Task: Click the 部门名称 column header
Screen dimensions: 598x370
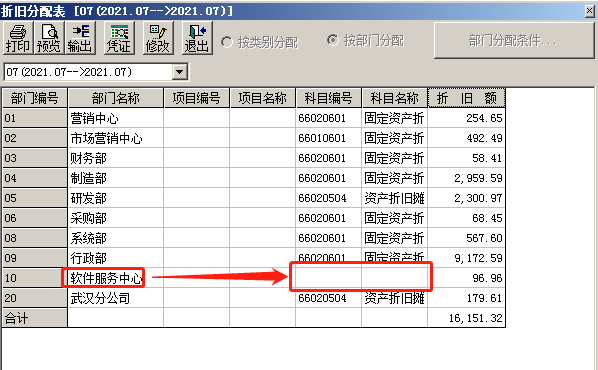Action: tap(116, 98)
